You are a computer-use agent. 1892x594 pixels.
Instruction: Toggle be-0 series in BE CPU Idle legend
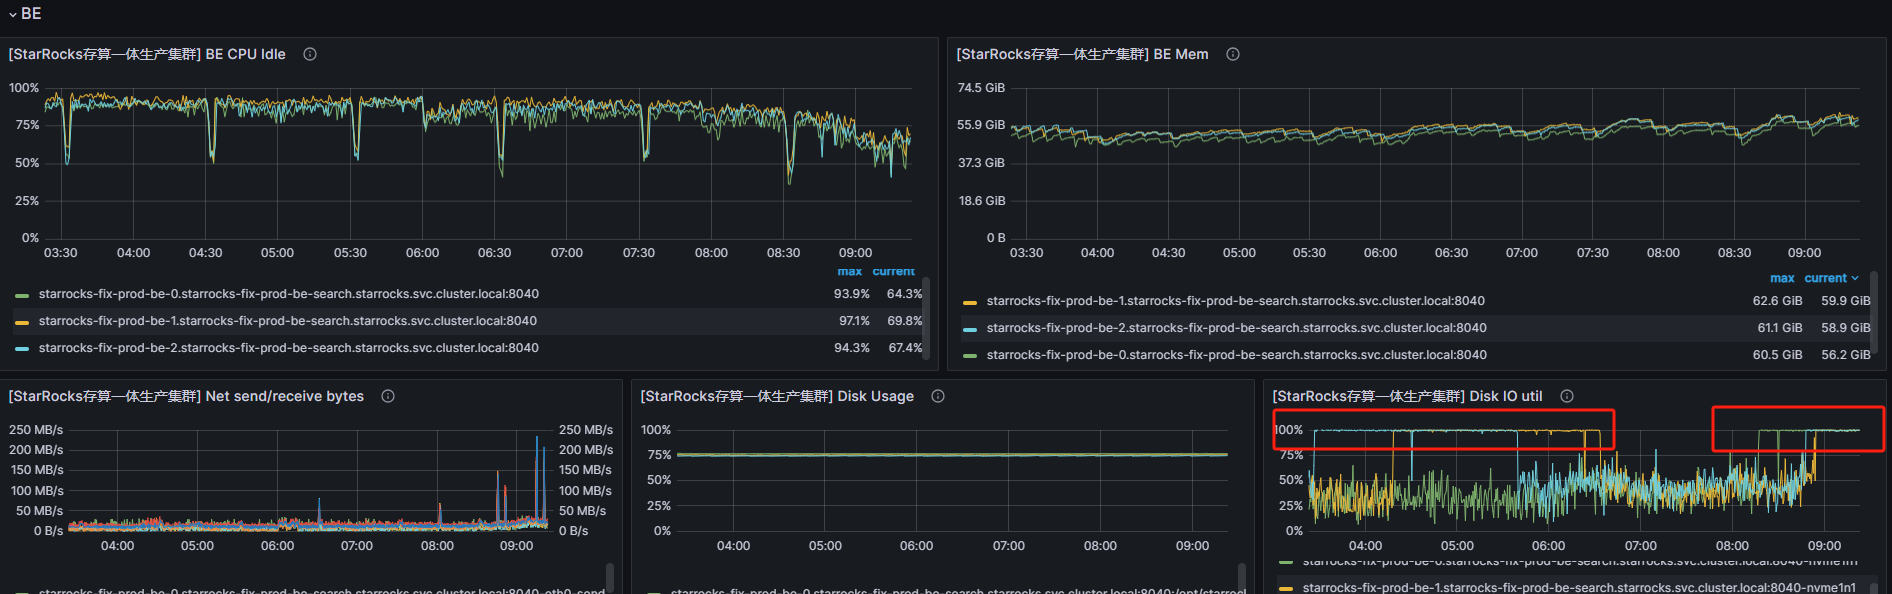289,294
